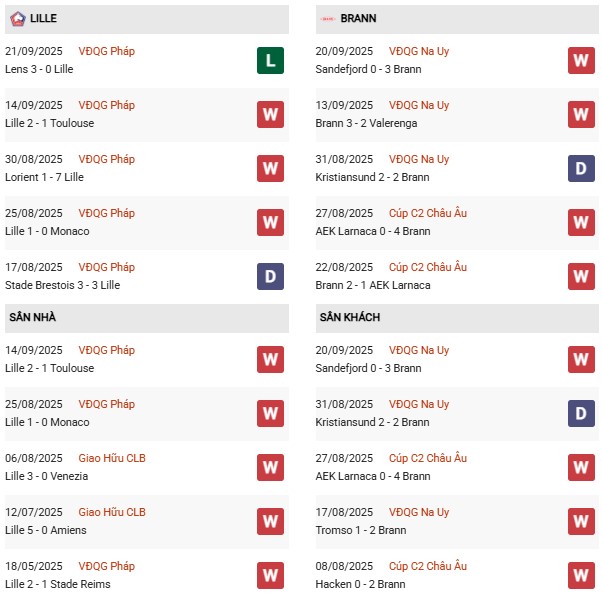Image resolution: width=602 pixels, height=602 pixels.
Task: Click the Lille 2-1 Stade Reims result
Action: (x=58, y=584)
